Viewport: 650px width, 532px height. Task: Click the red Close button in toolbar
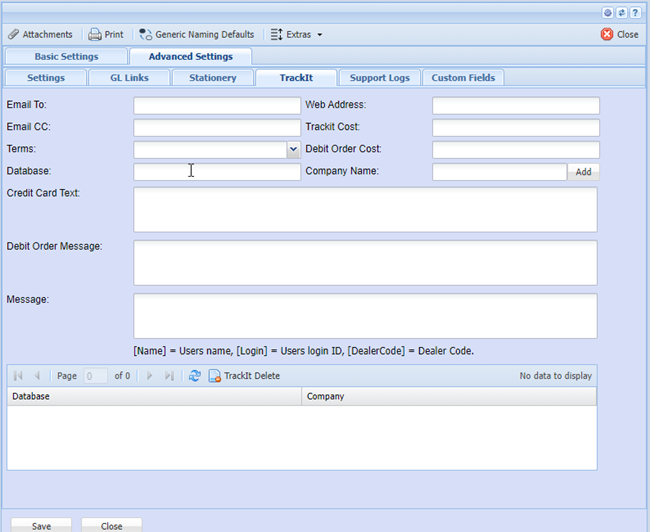tap(620, 34)
